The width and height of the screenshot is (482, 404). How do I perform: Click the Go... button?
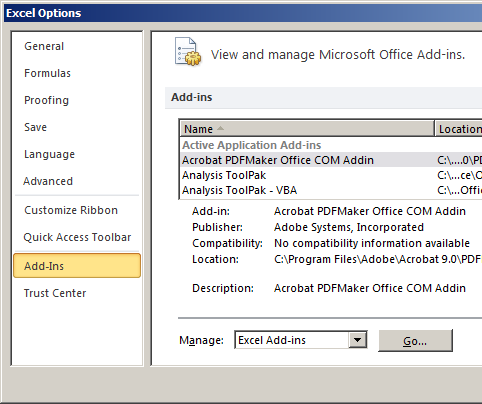point(415,341)
